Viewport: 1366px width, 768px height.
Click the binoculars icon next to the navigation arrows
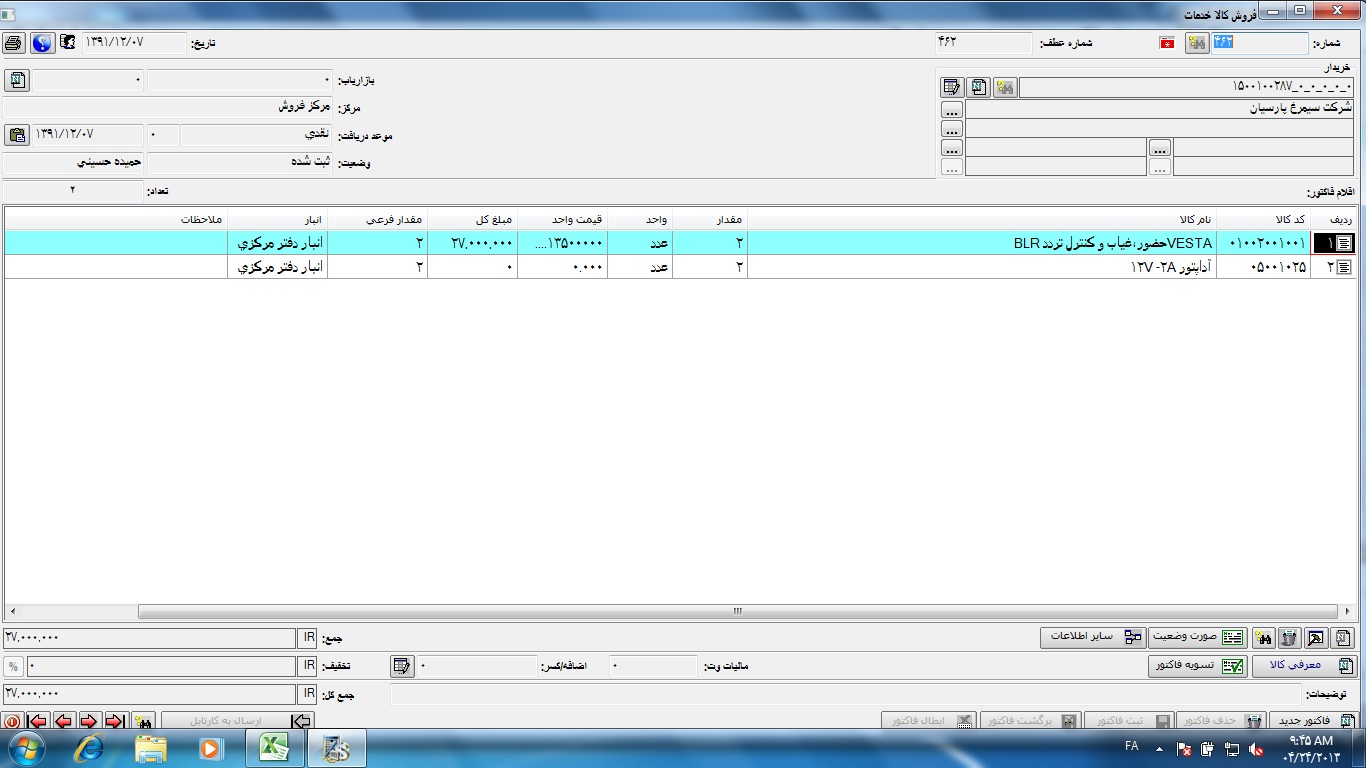pyautogui.click(x=143, y=721)
